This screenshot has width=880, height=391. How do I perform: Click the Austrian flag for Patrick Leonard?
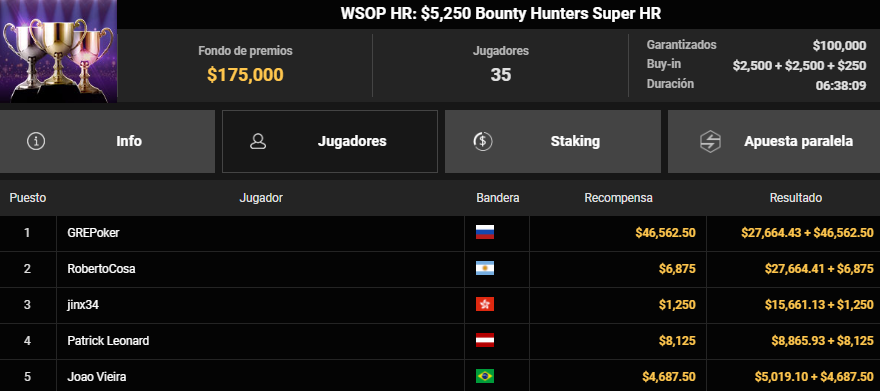coord(485,340)
